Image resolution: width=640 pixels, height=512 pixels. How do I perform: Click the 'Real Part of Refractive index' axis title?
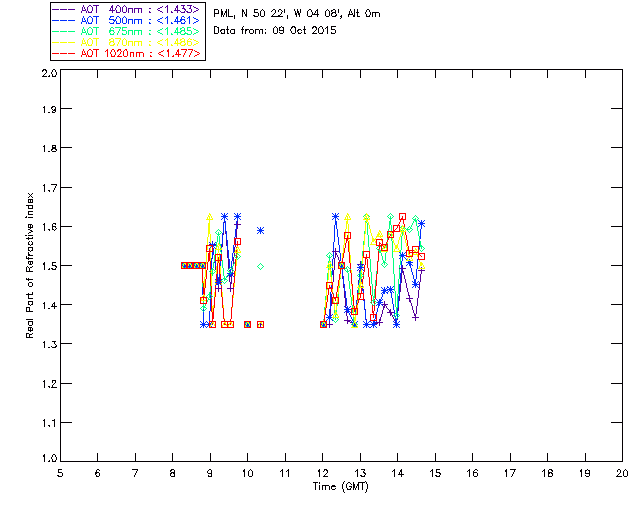29,265
